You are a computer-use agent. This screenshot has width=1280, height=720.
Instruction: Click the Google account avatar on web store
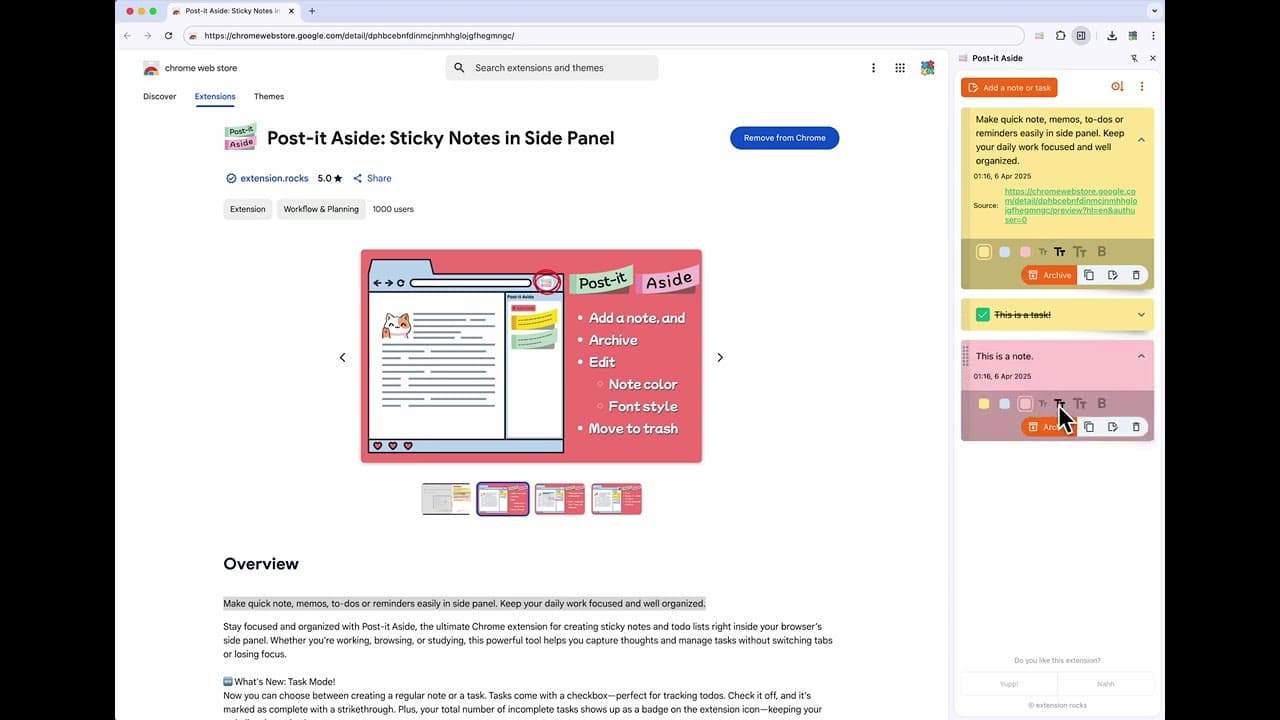tap(928, 68)
